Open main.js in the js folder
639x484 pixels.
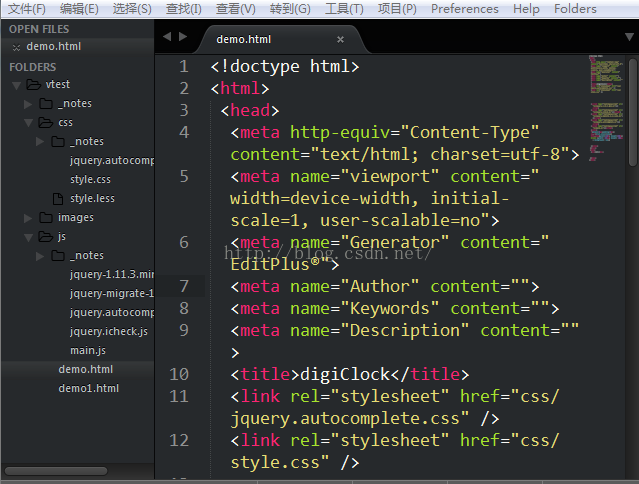pyautogui.click(x=87, y=350)
